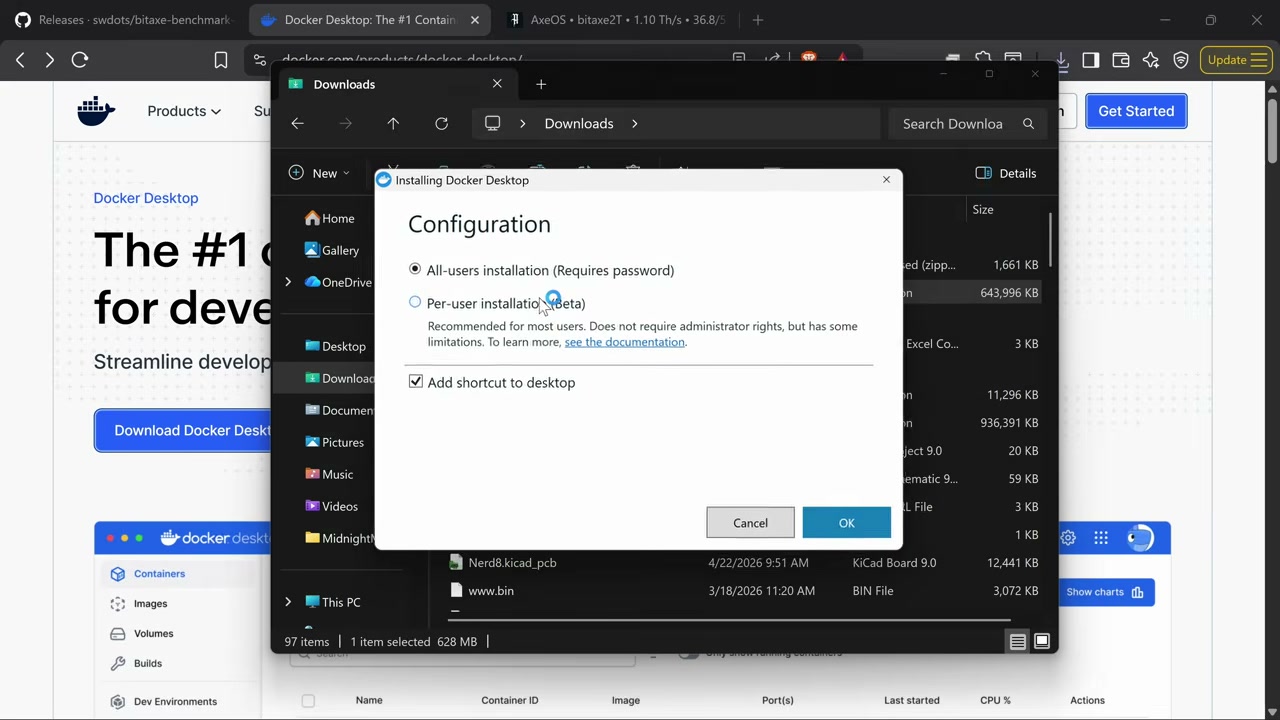Expand the chevron after Downloads in address bar

634,124
